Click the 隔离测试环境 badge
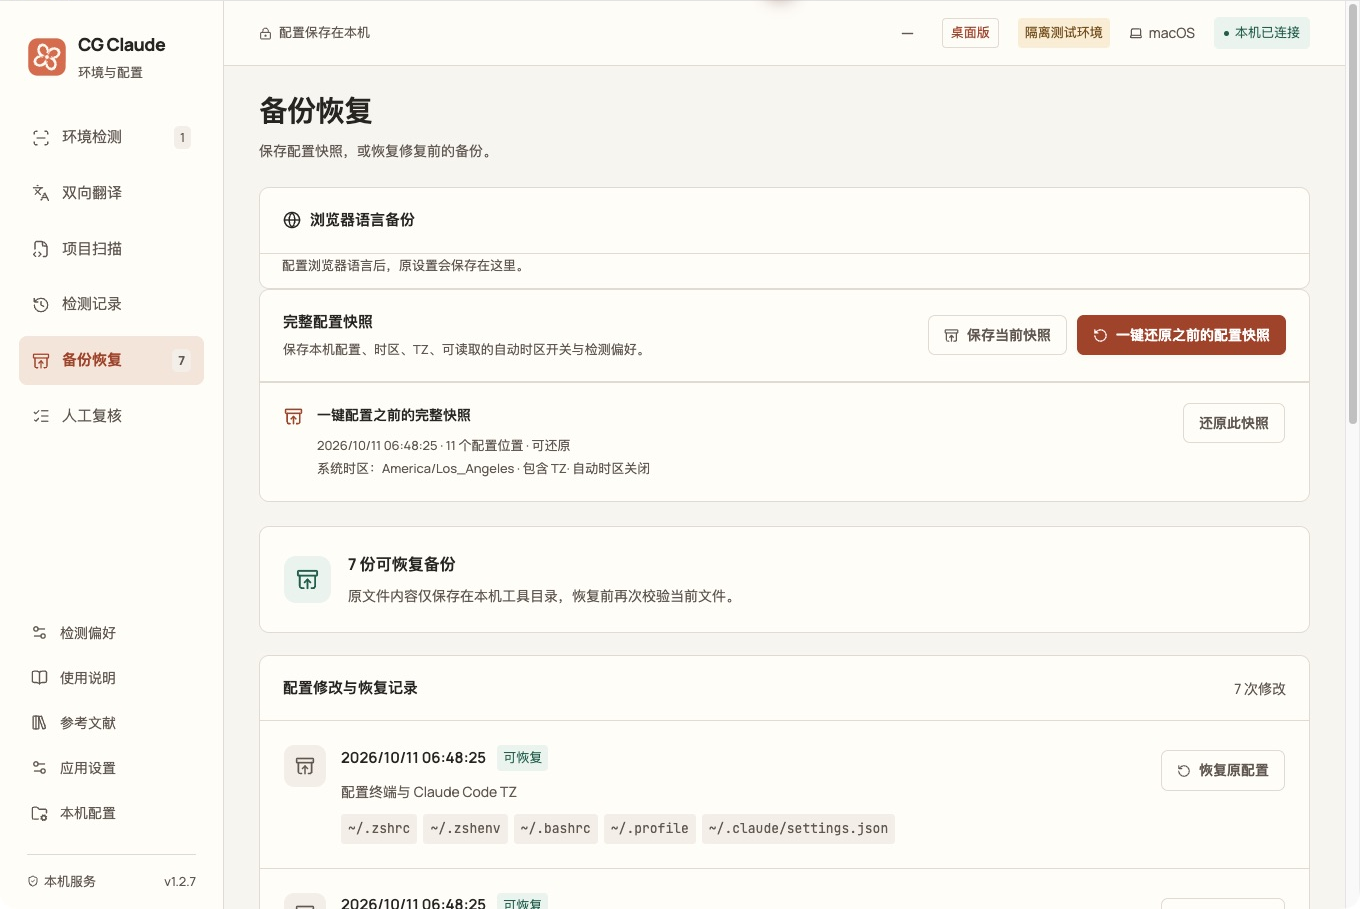The image size is (1360, 909). 1064,33
